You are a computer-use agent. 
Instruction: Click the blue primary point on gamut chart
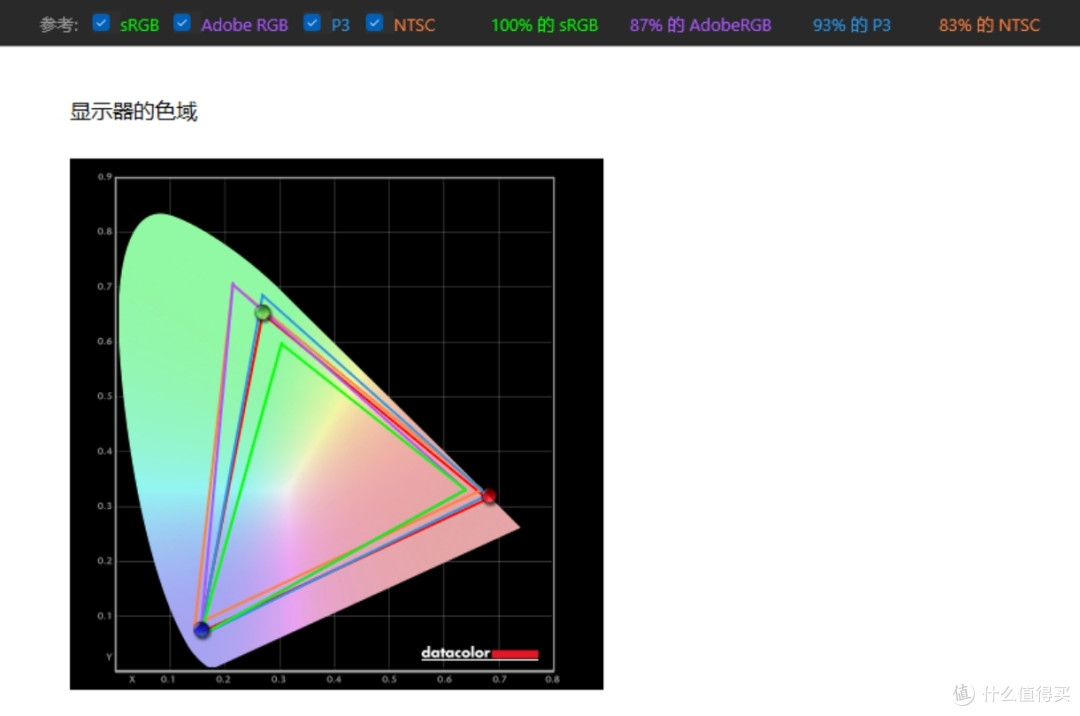202,629
